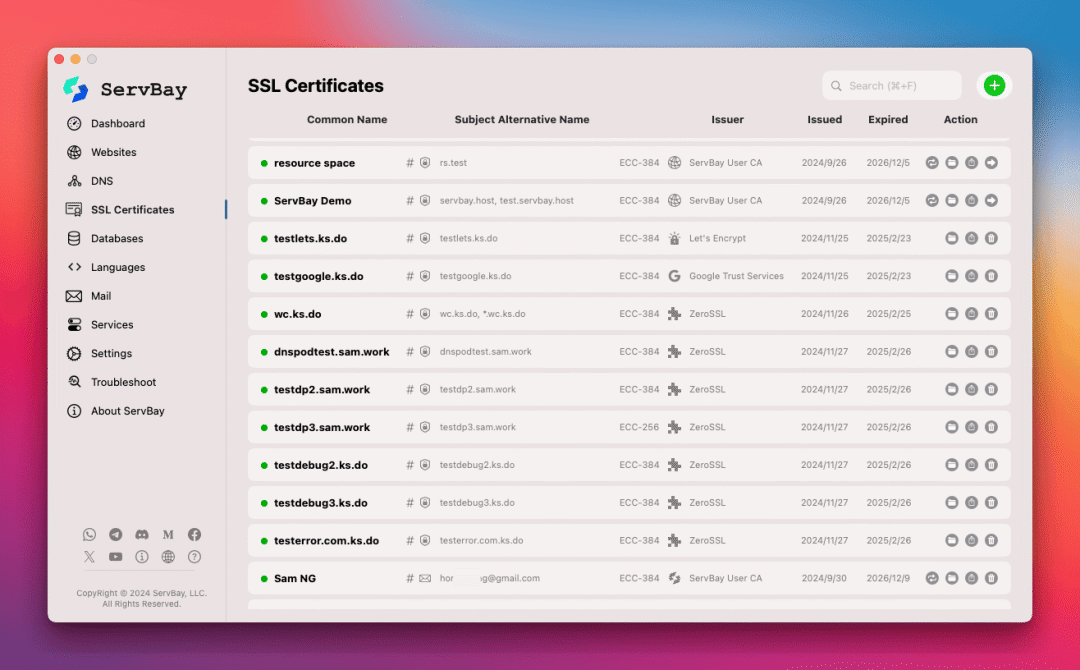Open the folder icon for the testdp2.sam.work row

pyautogui.click(x=952, y=389)
